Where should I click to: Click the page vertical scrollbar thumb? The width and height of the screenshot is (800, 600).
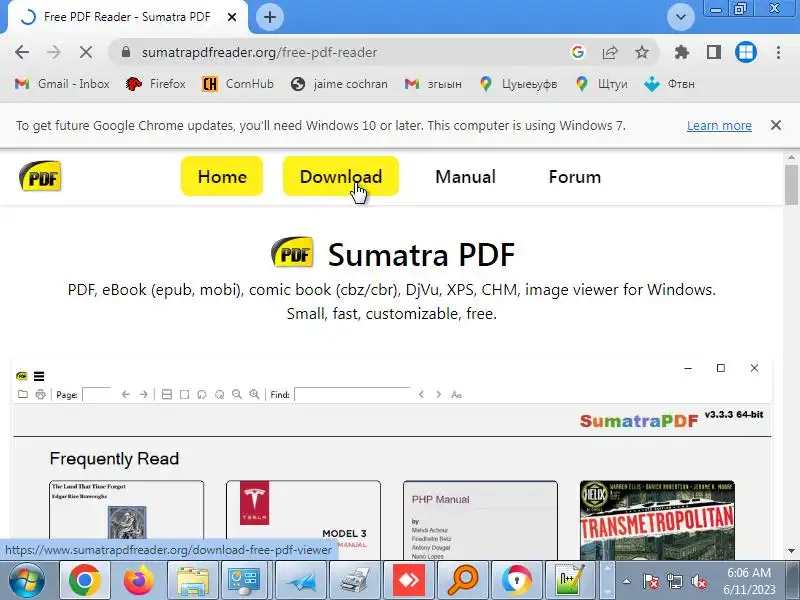pos(791,184)
